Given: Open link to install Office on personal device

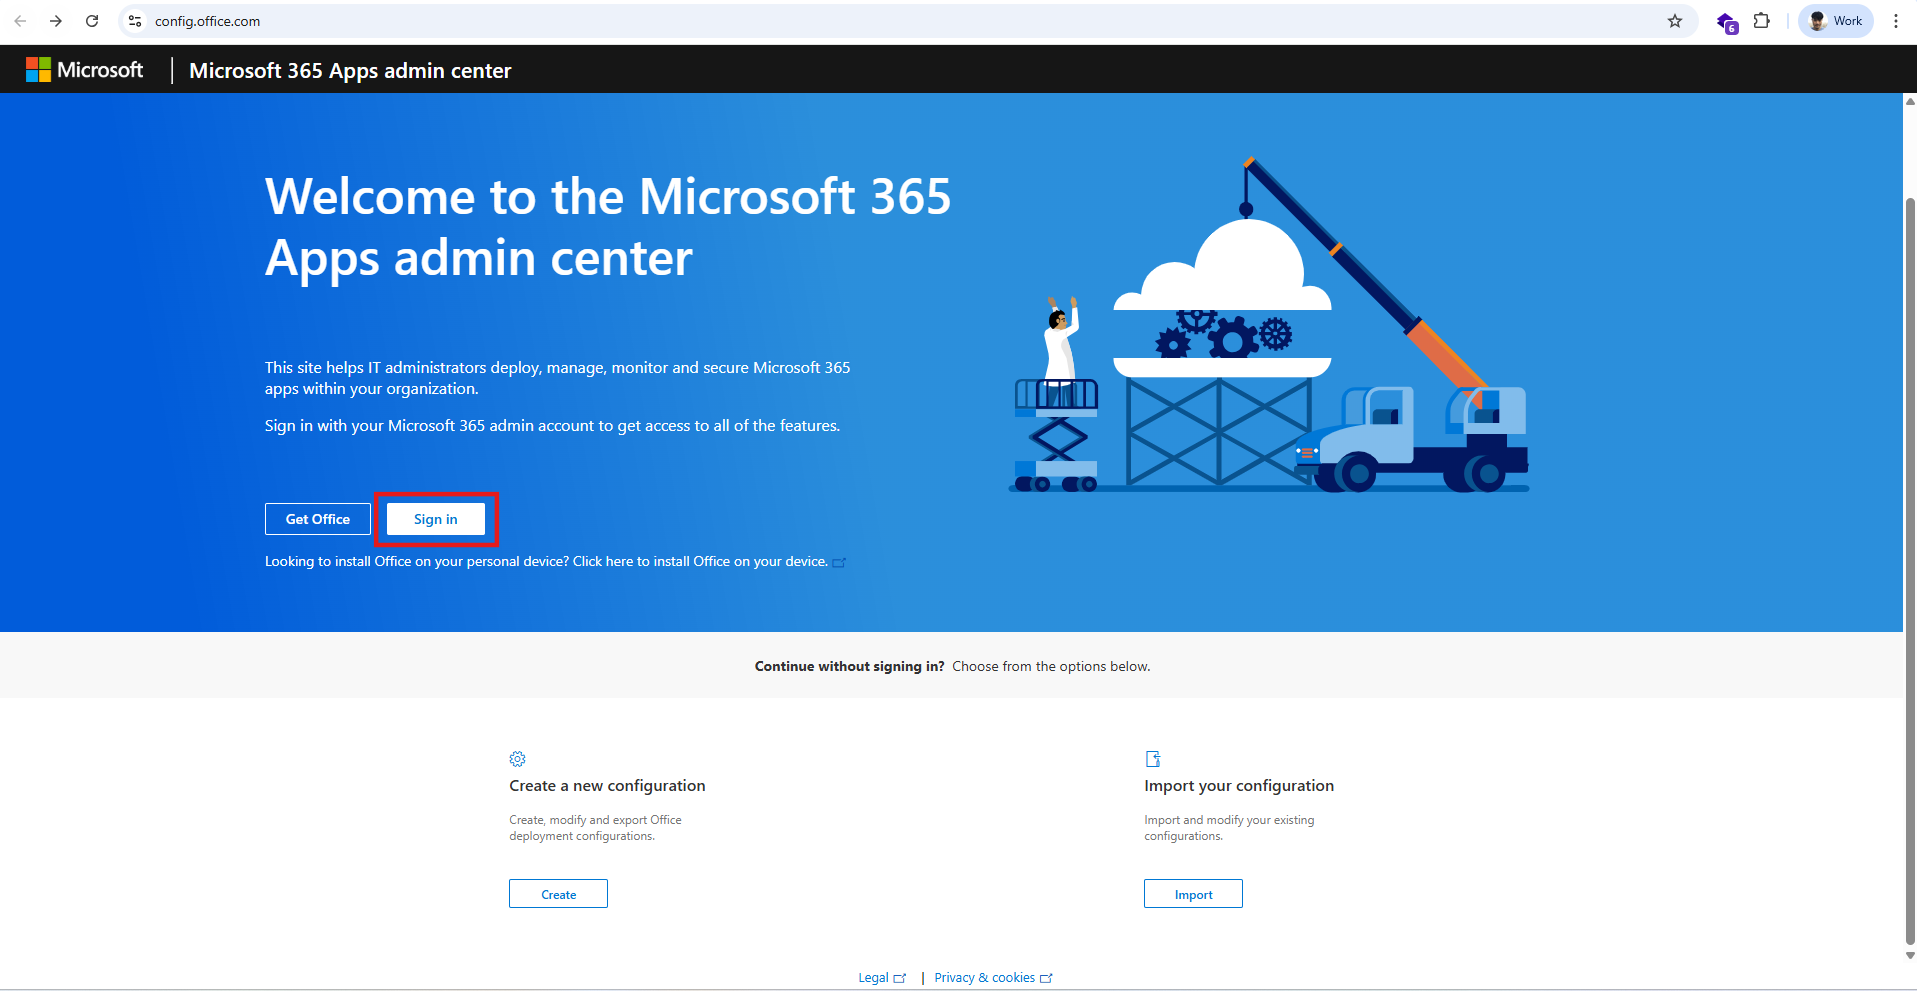Looking at the screenshot, I should (x=700, y=562).
